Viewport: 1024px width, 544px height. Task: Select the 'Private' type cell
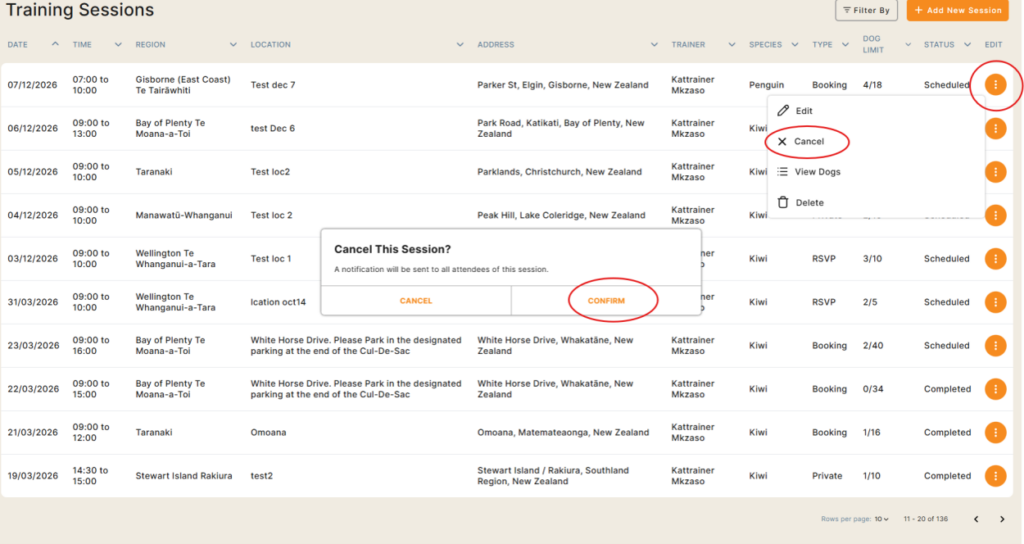(x=827, y=475)
